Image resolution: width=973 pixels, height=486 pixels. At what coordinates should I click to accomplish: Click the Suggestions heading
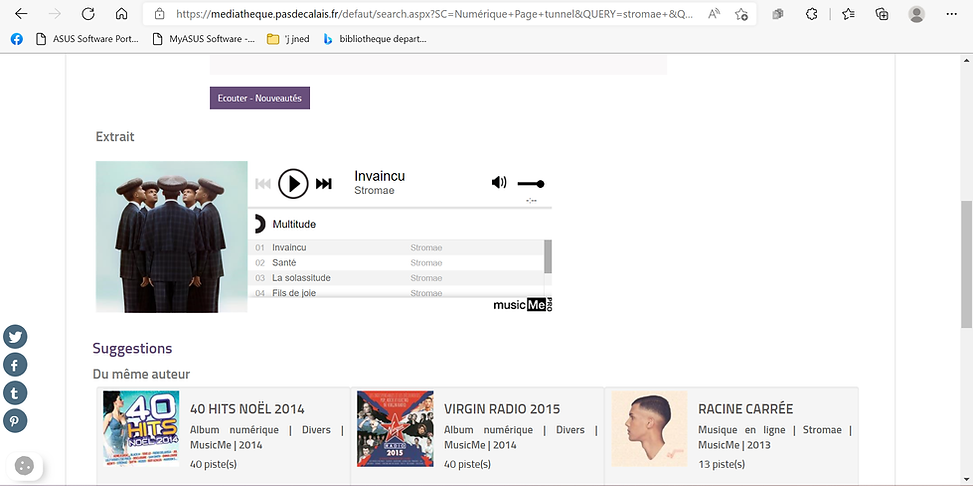pos(132,348)
